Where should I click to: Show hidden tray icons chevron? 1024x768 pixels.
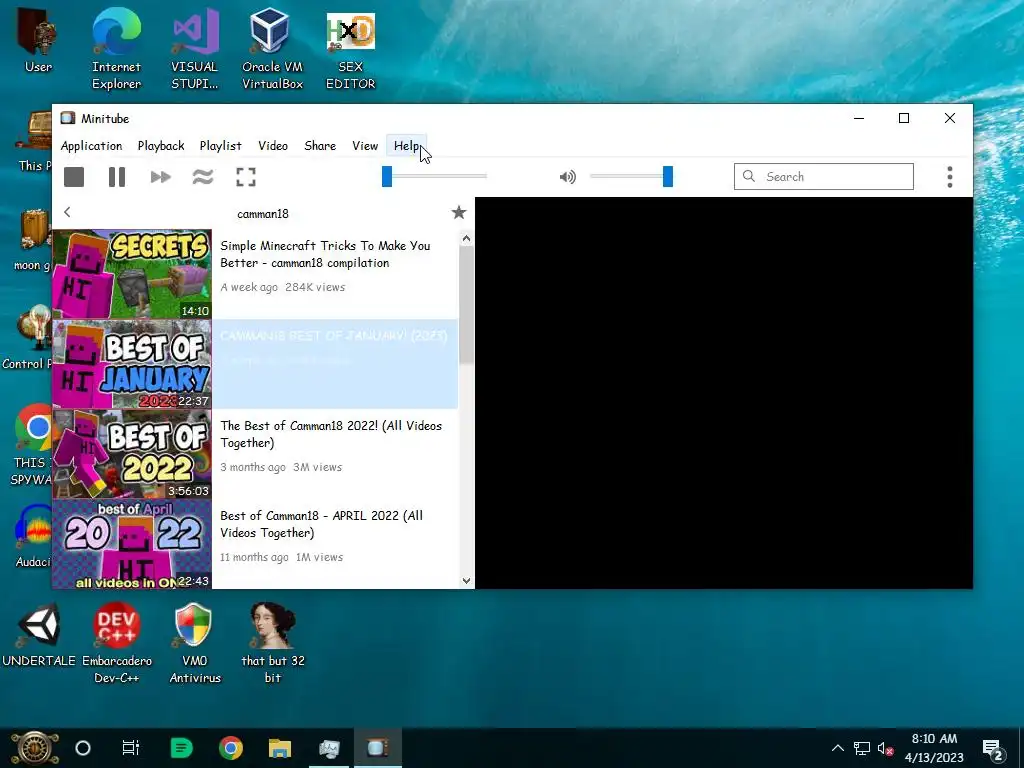click(838, 748)
